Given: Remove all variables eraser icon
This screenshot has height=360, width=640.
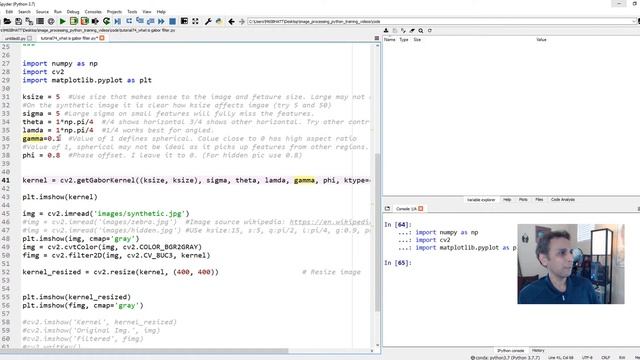Looking at the screenshot, I should pyautogui.click(x=412, y=31).
